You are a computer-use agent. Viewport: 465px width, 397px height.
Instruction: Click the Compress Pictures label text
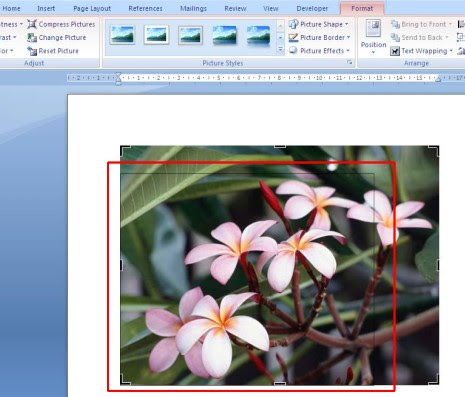tap(67, 24)
